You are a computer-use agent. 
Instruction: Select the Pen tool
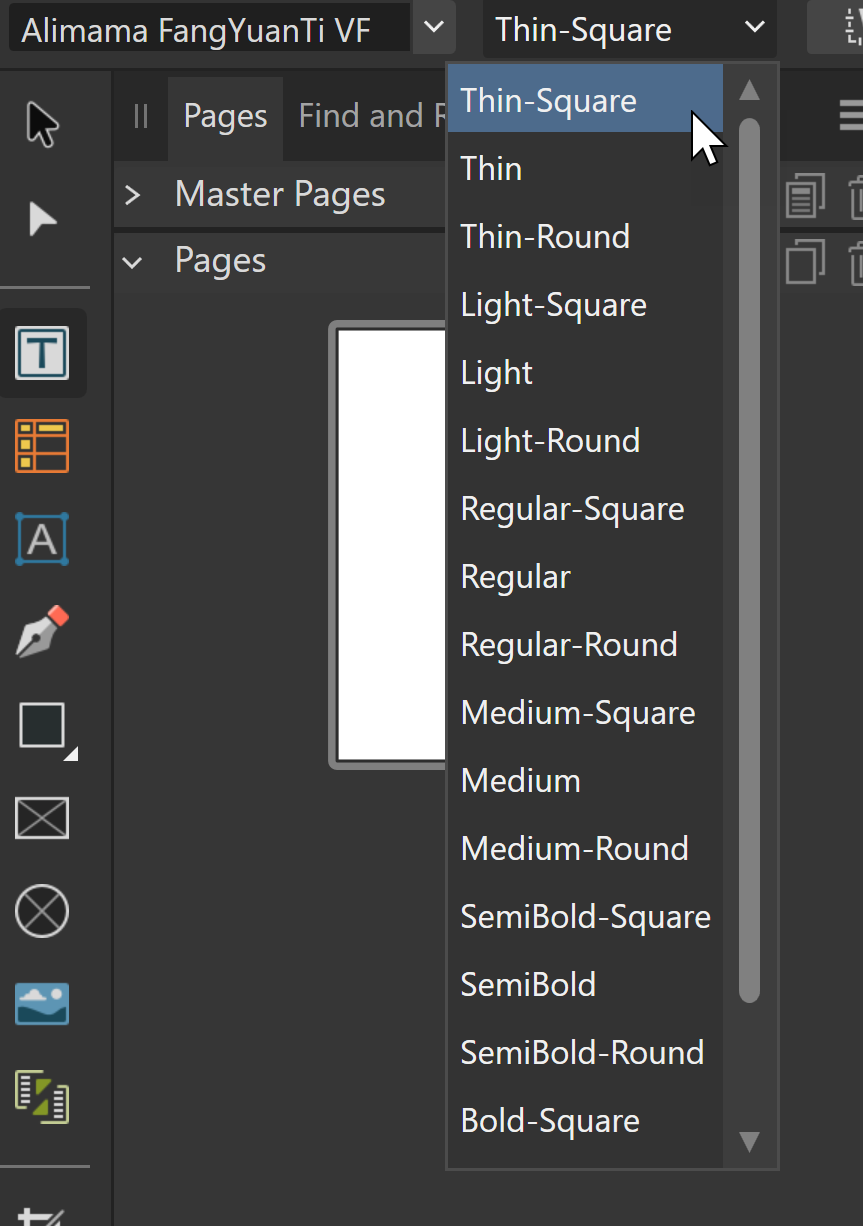(42, 631)
